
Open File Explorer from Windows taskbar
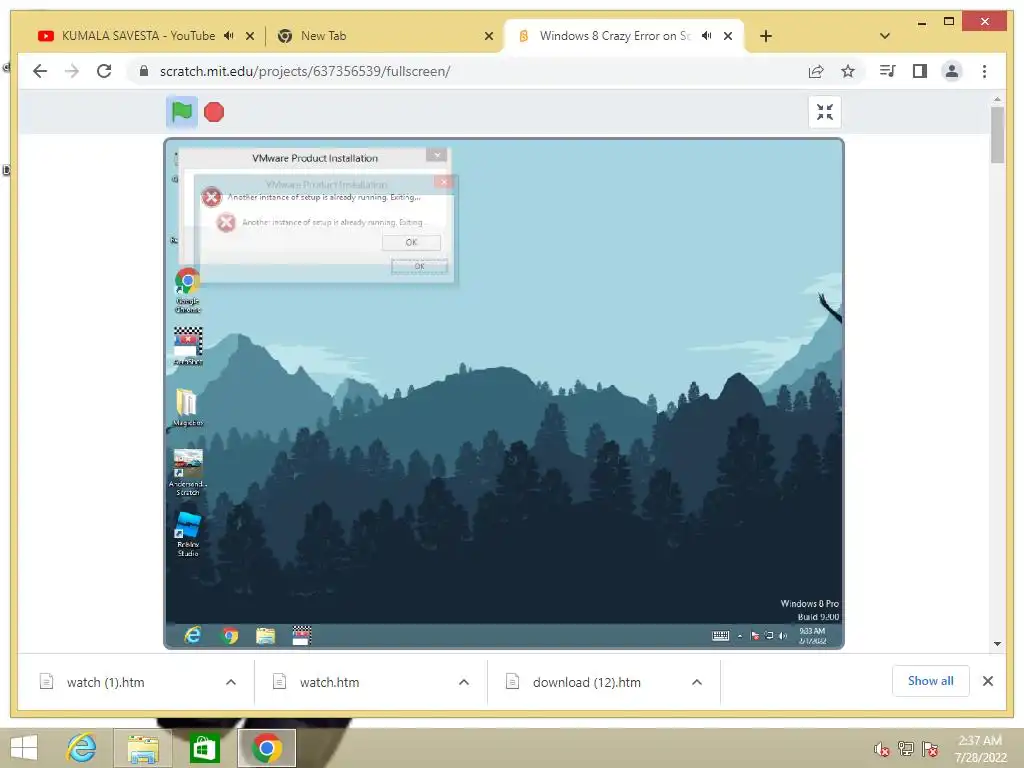point(143,748)
